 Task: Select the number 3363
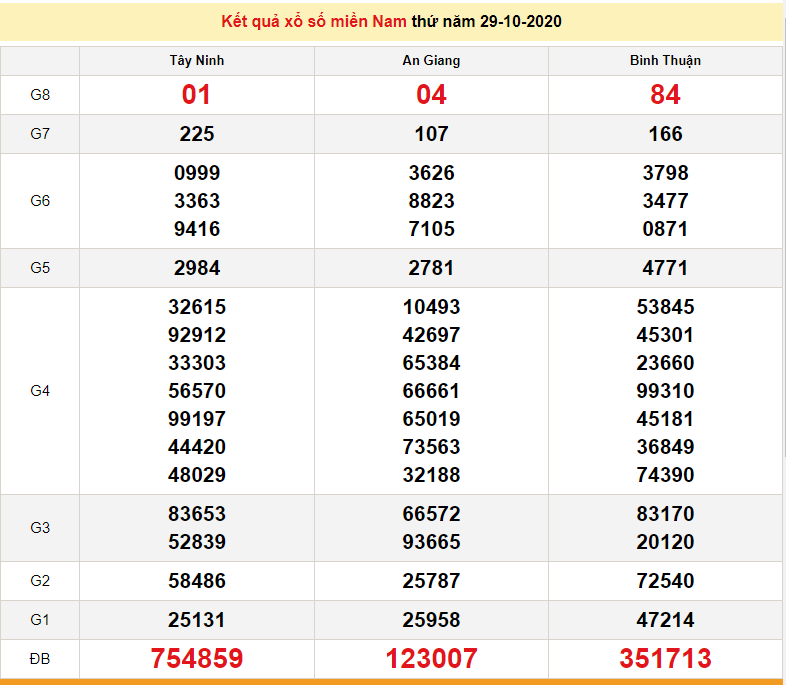coord(197,201)
